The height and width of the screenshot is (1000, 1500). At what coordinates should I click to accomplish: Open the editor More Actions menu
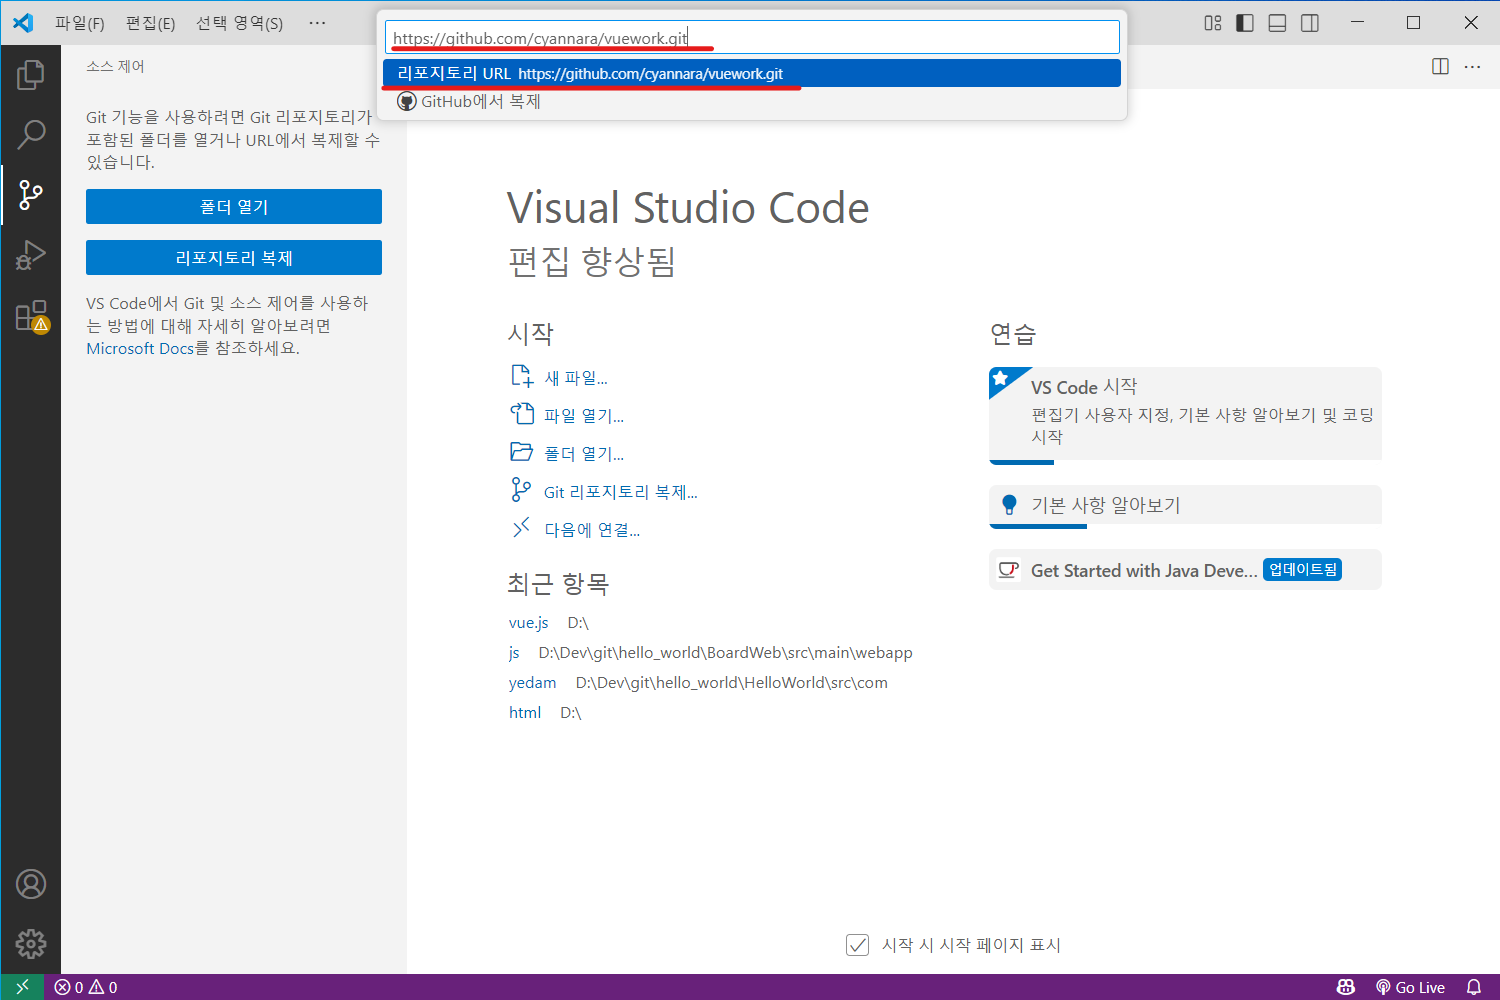[1472, 67]
